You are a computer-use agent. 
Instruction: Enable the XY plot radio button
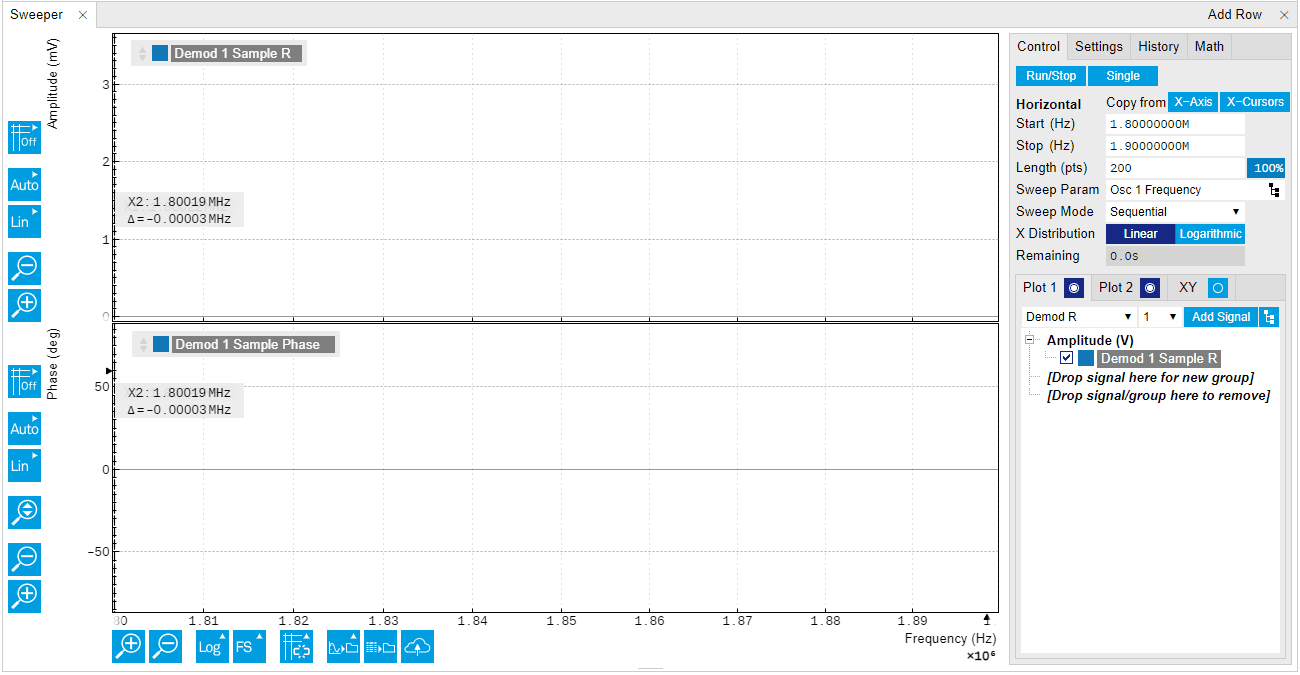[x=1218, y=287]
